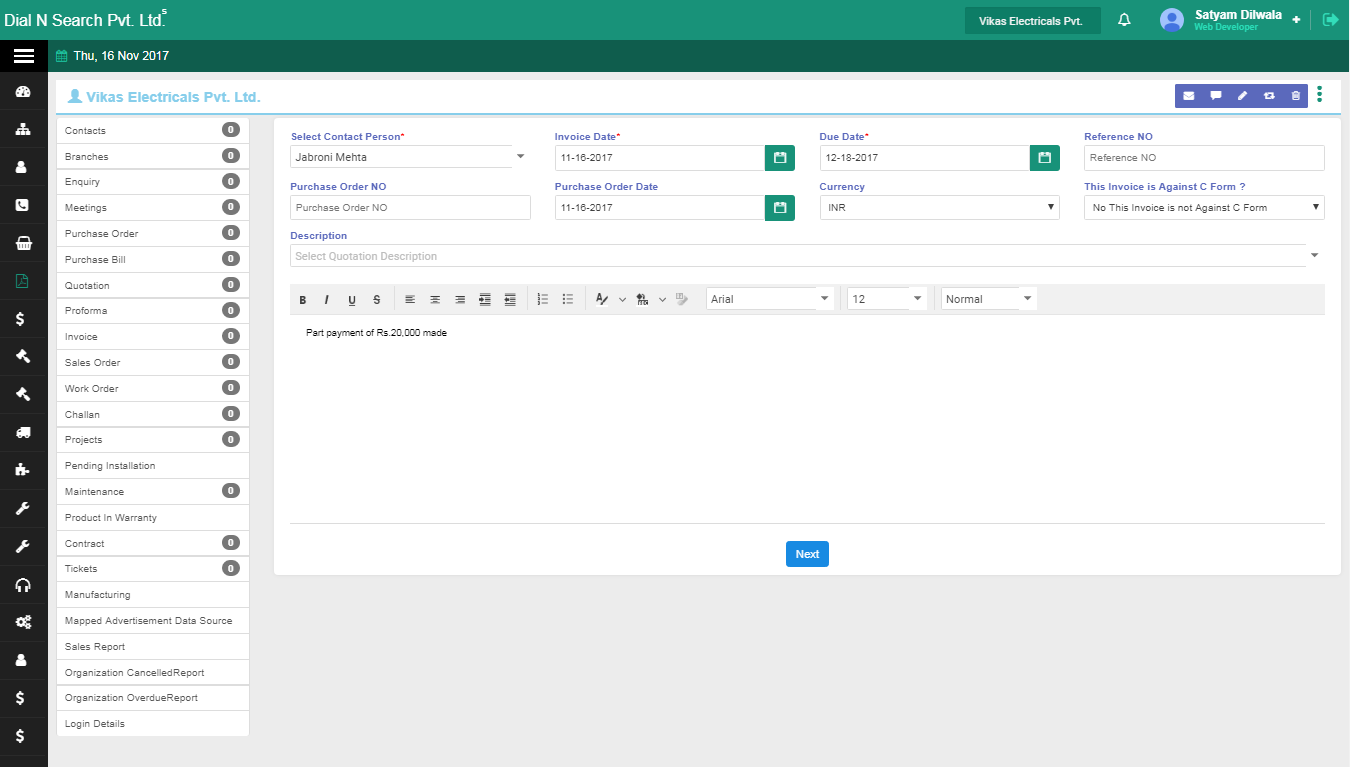1350x767 pixels.
Task: Click the Purchase Order NO input field
Action: click(x=410, y=207)
